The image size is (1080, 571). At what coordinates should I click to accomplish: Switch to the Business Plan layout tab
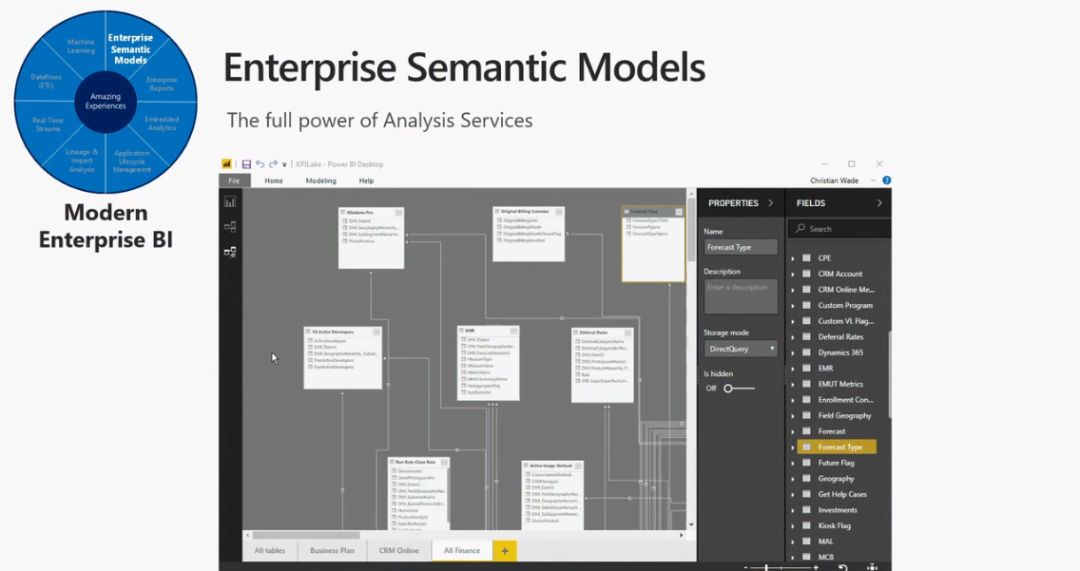(x=332, y=550)
